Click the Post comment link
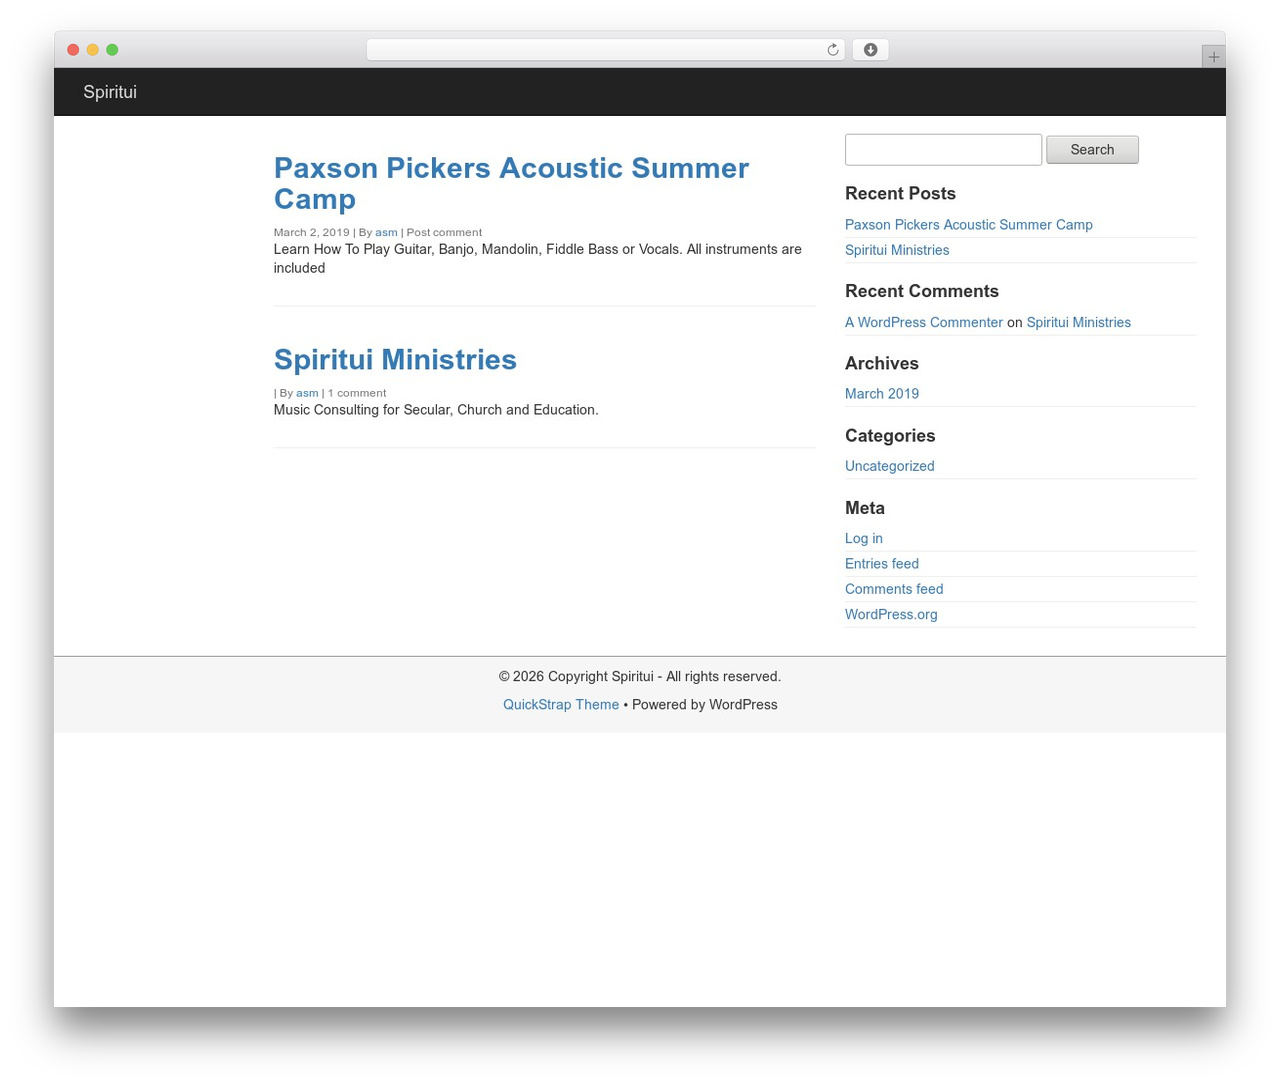This screenshot has height=1084, width=1280. (x=444, y=232)
